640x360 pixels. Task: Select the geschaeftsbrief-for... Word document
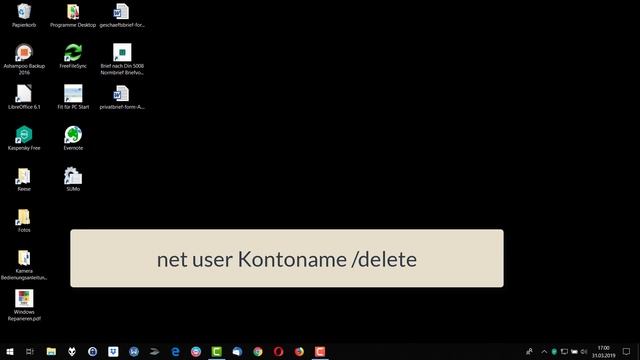(x=122, y=16)
